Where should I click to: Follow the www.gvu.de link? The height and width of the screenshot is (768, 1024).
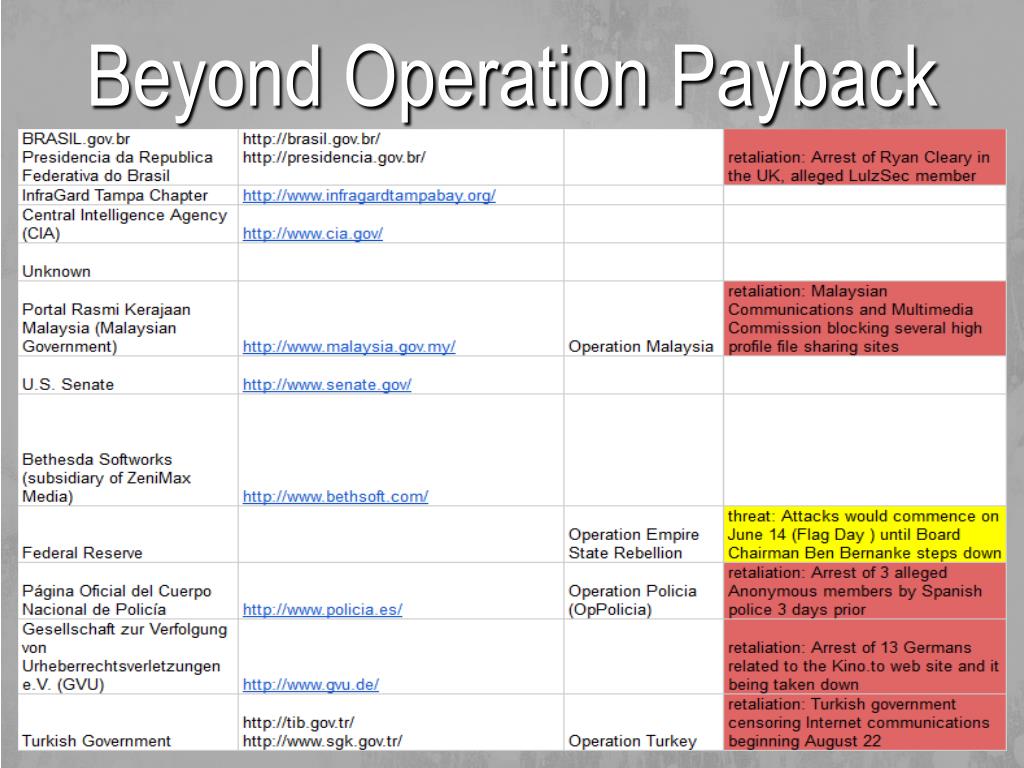coord(310,684)
